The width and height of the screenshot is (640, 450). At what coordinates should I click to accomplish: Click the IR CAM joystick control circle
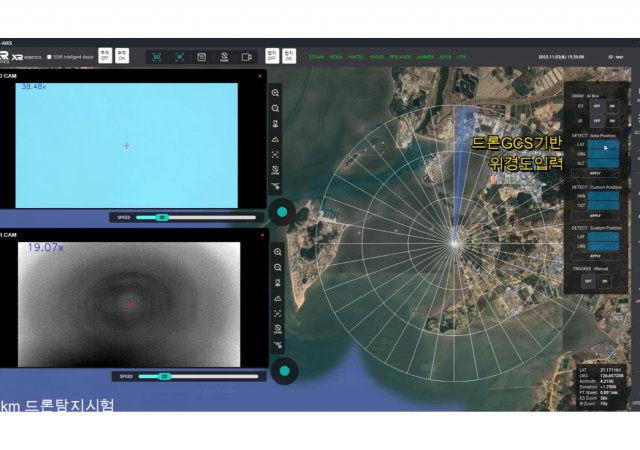[283, 371]
